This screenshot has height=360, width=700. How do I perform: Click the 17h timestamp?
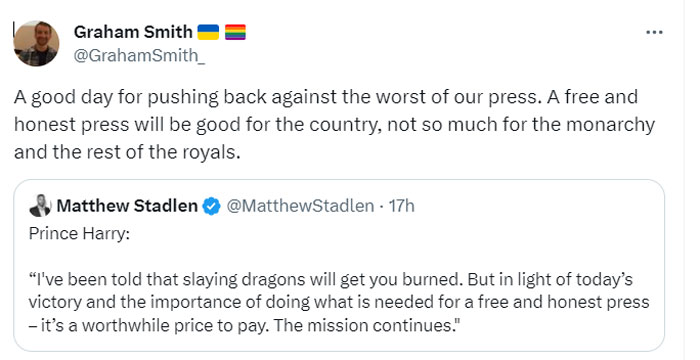tap(401, 206)
